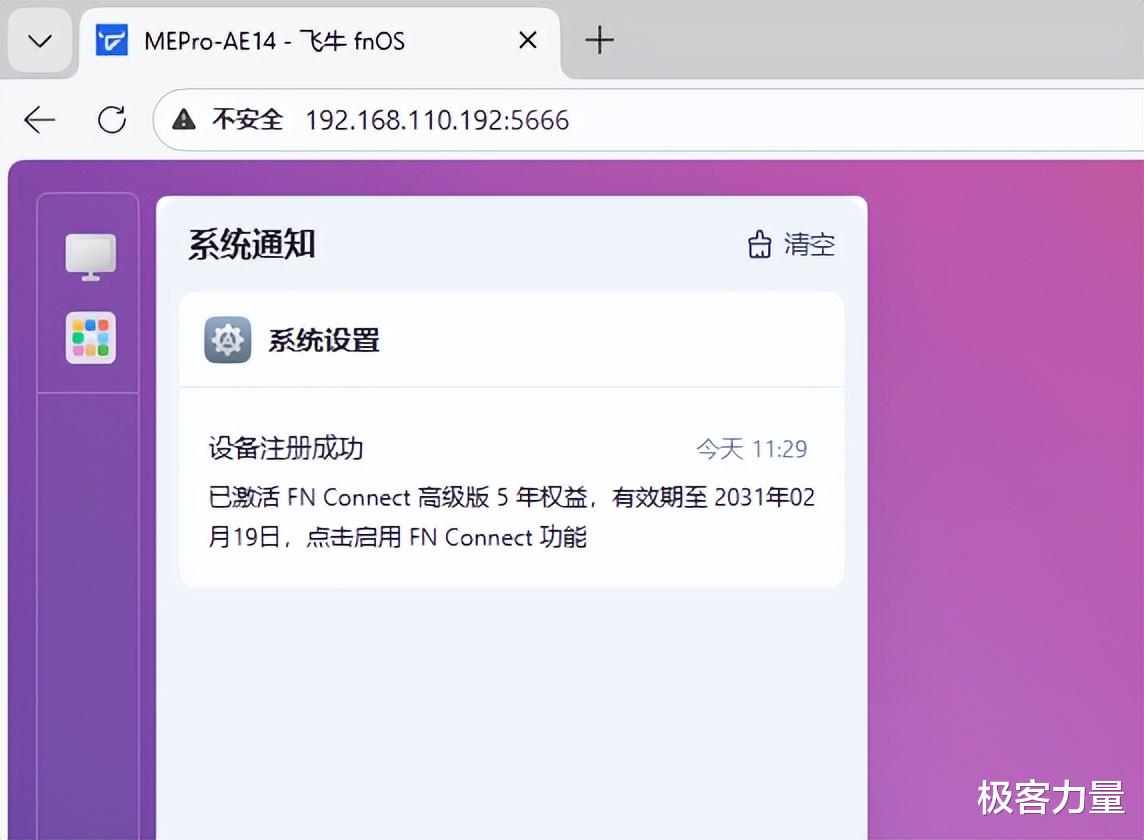The height and width of the screenshot is (840, 1144).
Task: Open a new browser tab
Action: [599, 40]
